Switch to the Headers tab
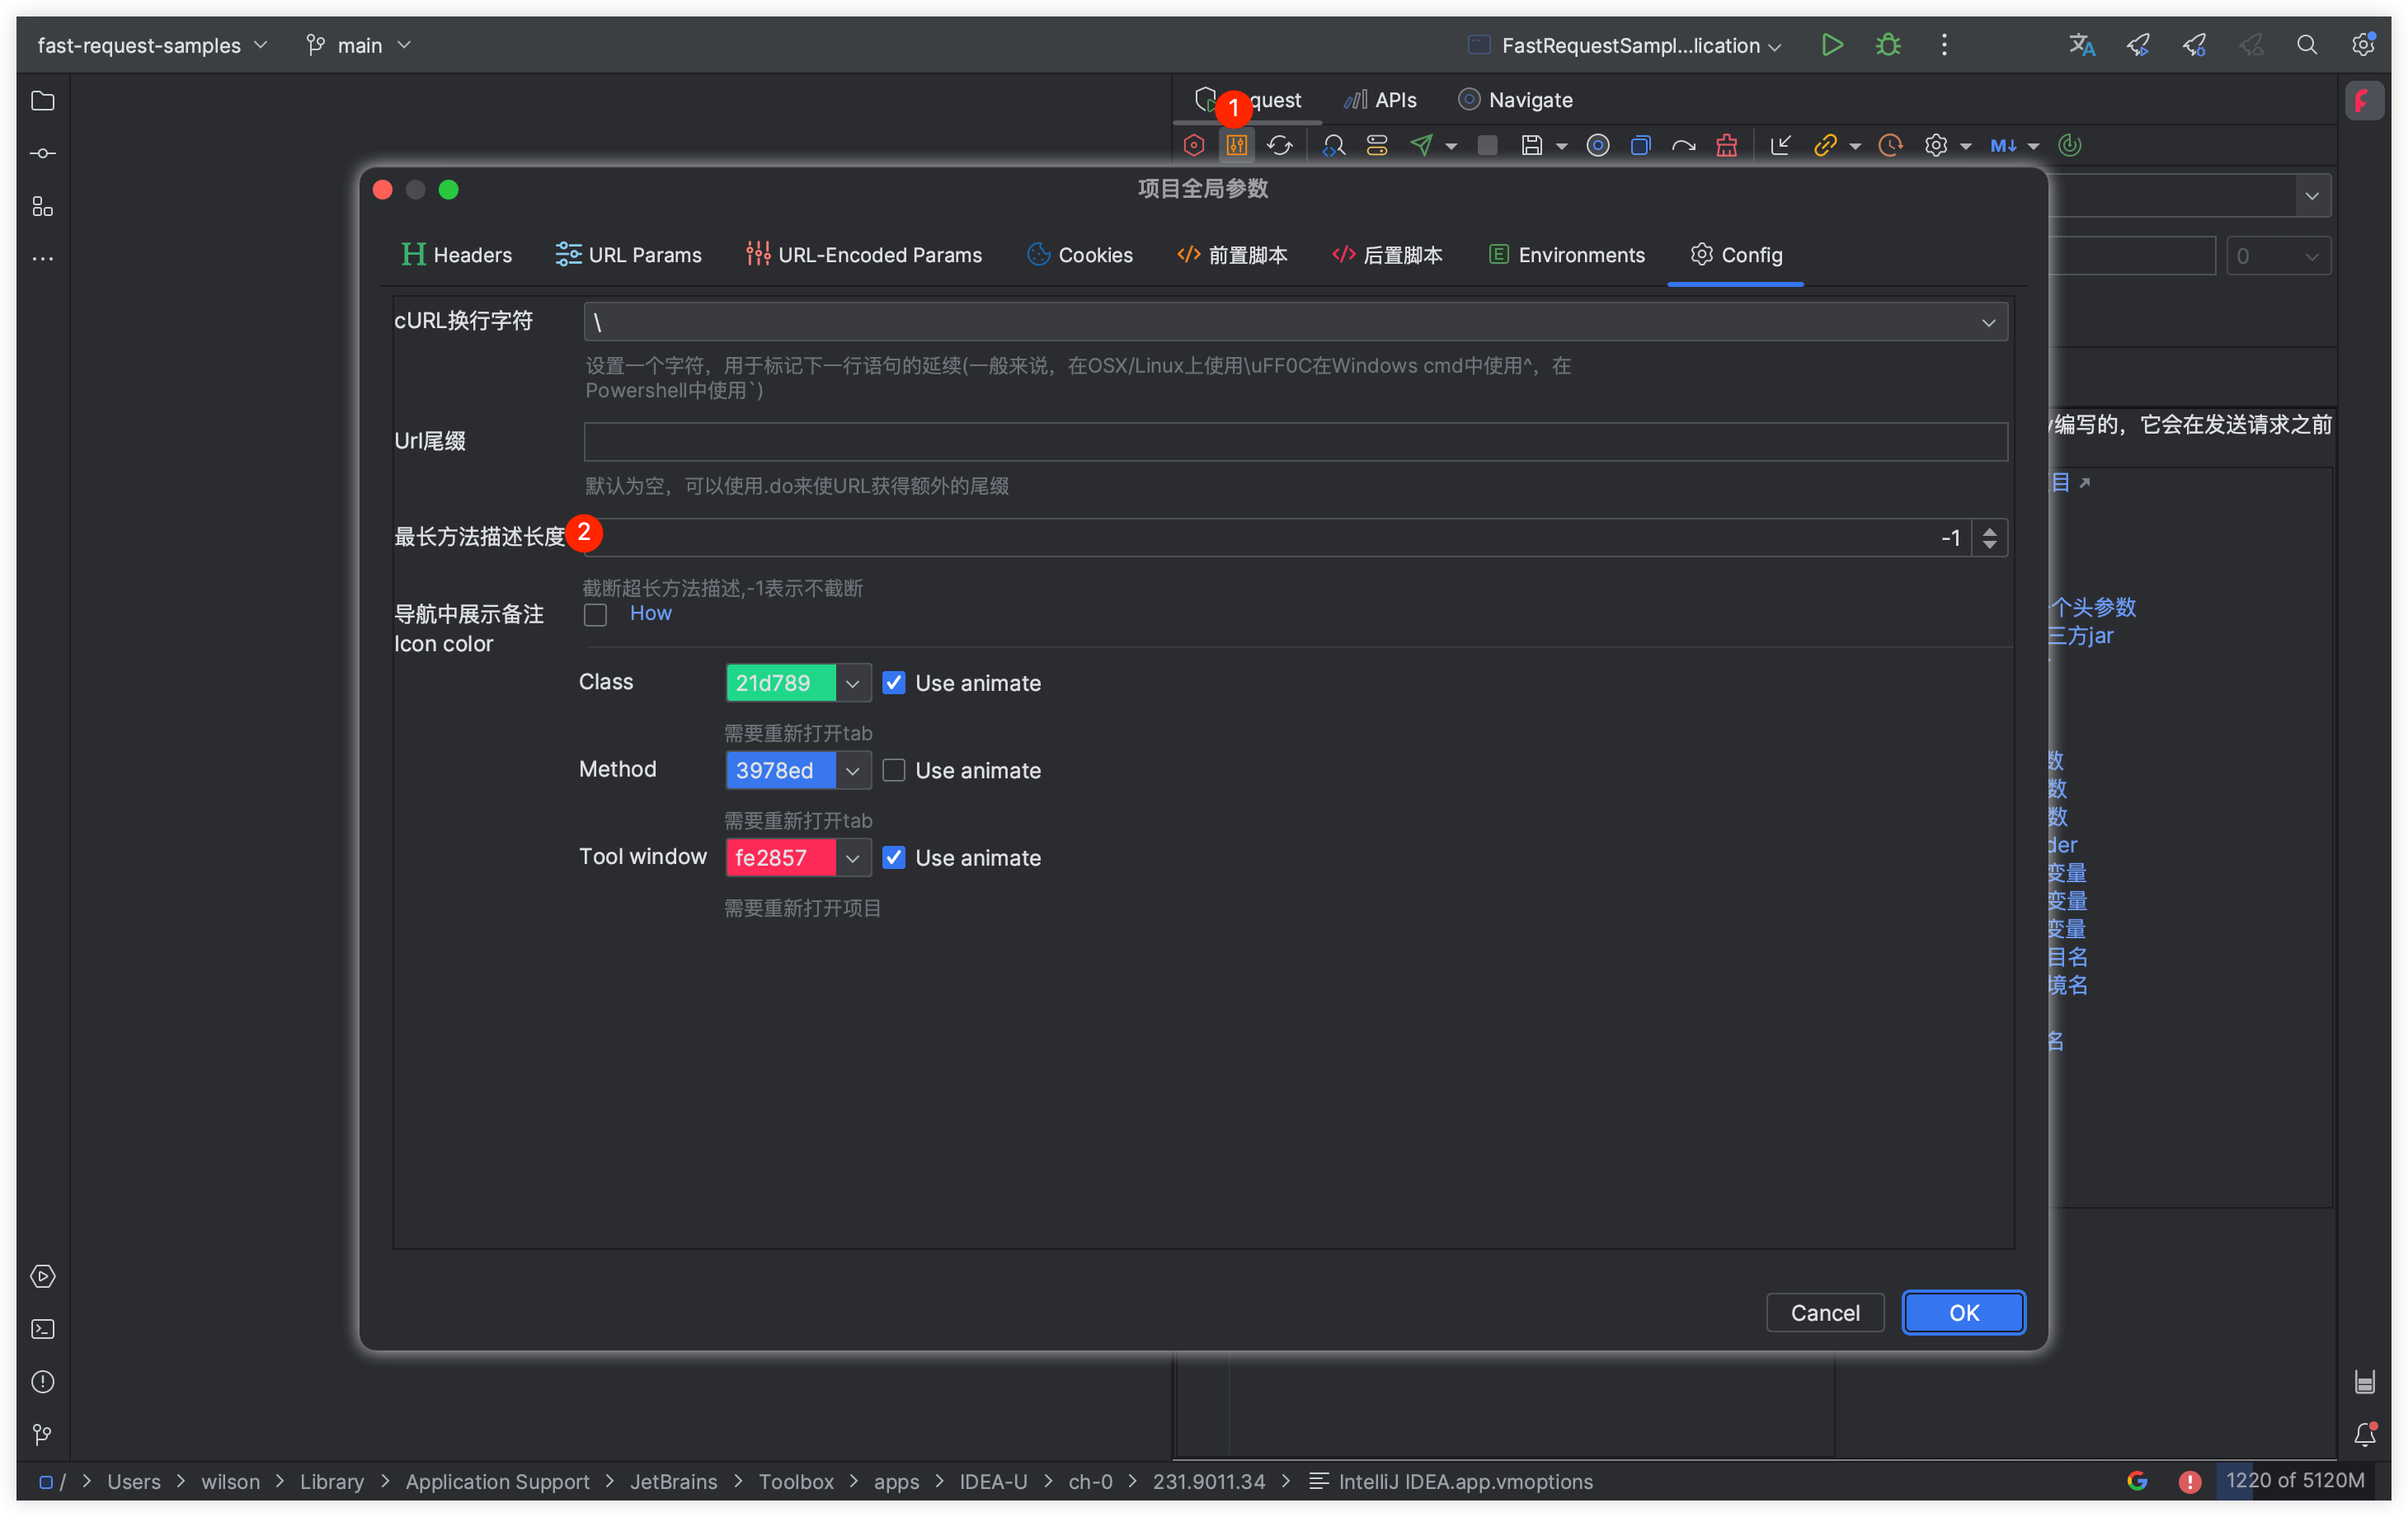 pyautogui.click(x=456, y=255)
